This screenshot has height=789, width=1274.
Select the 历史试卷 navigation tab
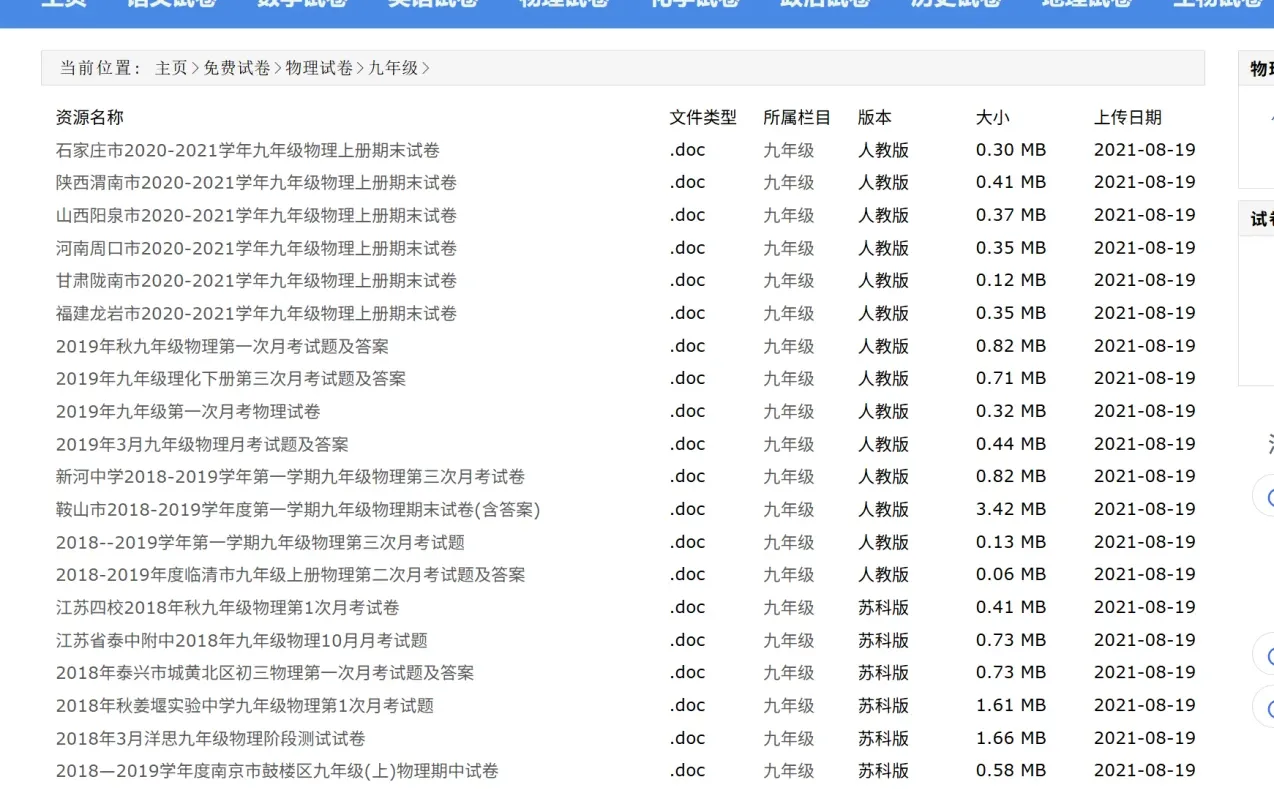955,5
